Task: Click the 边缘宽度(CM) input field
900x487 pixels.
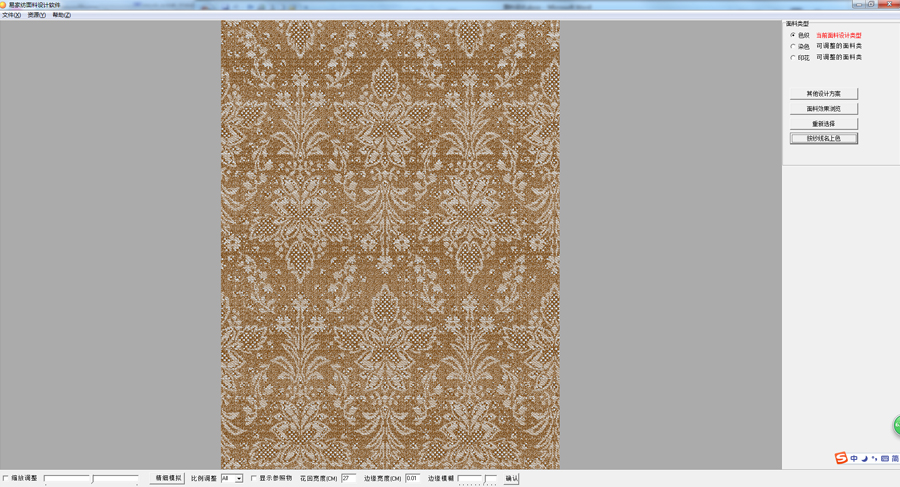Action: (412, 478)
